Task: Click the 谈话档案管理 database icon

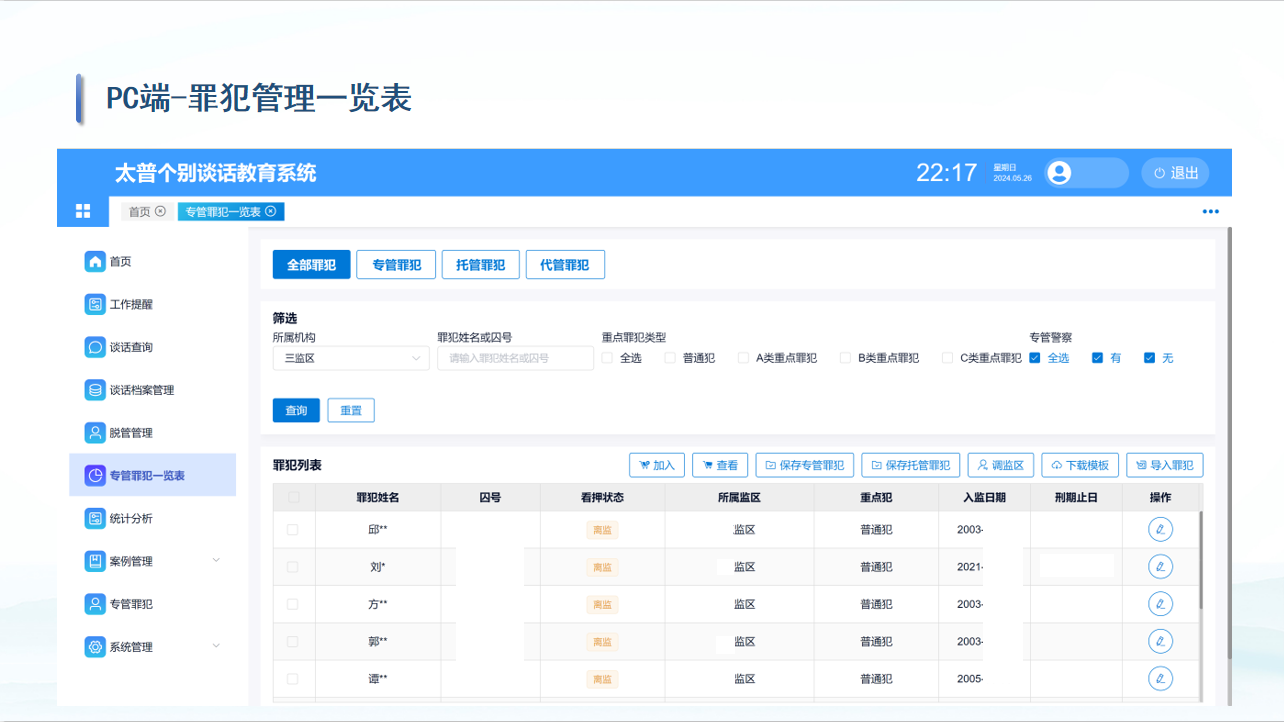Action: pos(95,390)
